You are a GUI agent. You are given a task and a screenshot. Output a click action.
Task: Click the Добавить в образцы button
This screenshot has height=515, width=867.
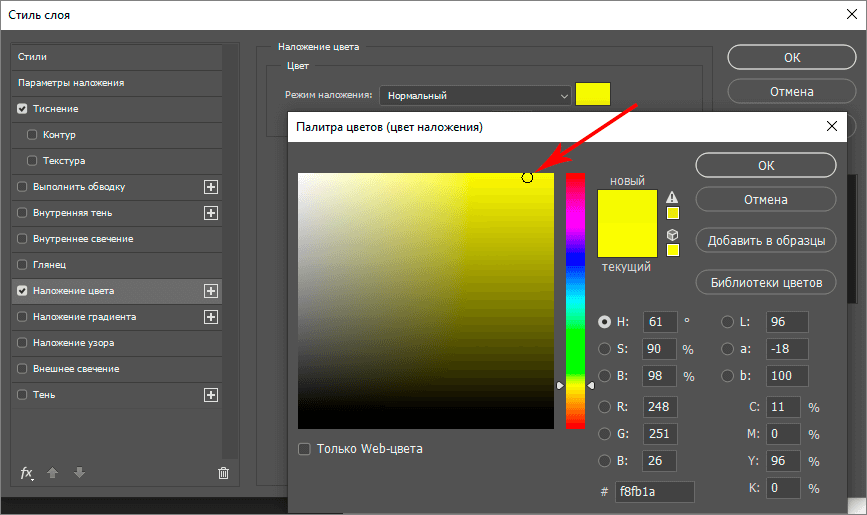coord(766,241)
